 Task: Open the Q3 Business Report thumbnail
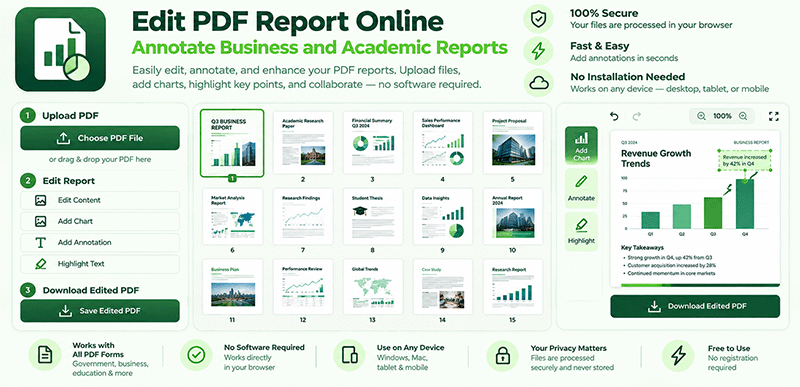point(232,143)
